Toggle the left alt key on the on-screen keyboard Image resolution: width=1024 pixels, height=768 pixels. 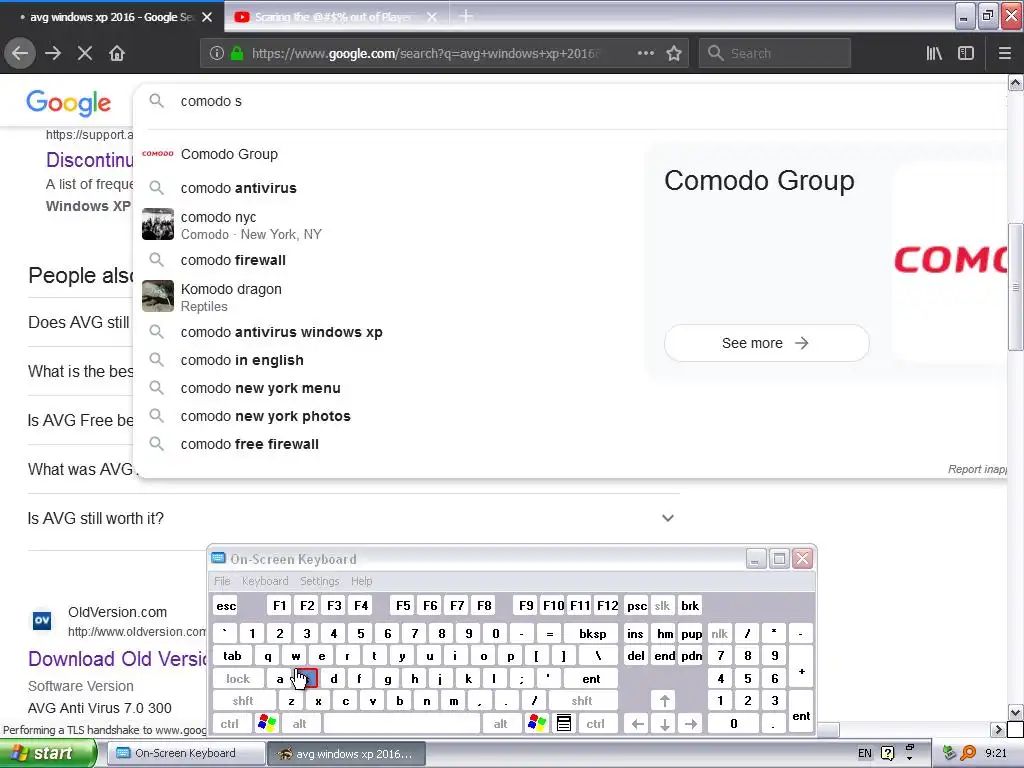tap(299, 724)
